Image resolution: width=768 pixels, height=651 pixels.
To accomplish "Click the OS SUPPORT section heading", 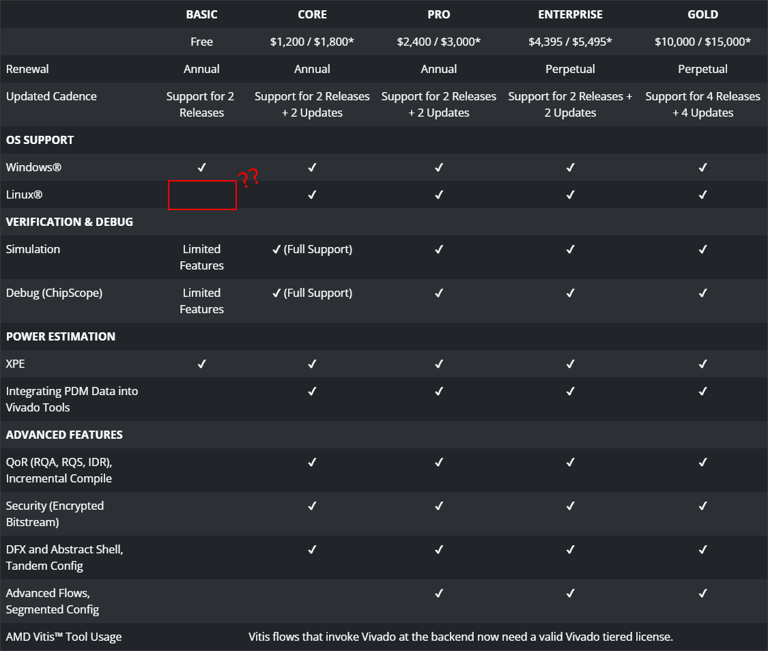I will click(x=40, y=140).
